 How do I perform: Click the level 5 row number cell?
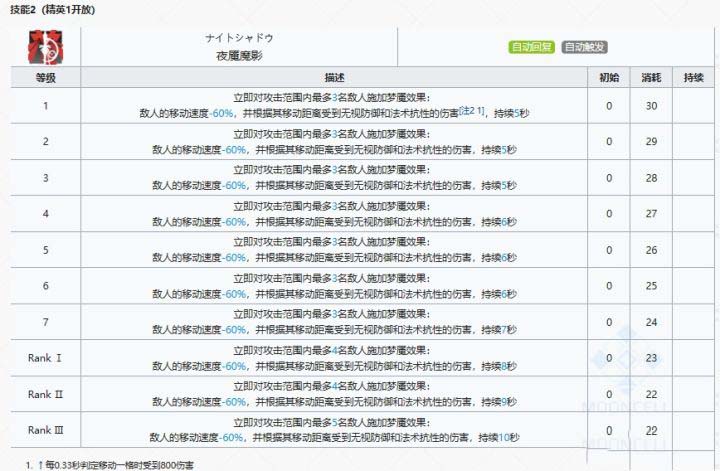(x=45, y=250)
